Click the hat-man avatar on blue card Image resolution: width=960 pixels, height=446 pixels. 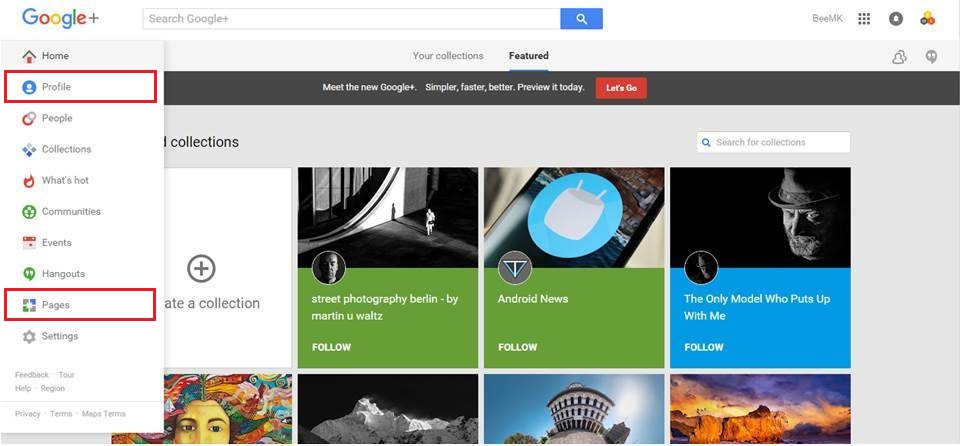tap(701, 268)
